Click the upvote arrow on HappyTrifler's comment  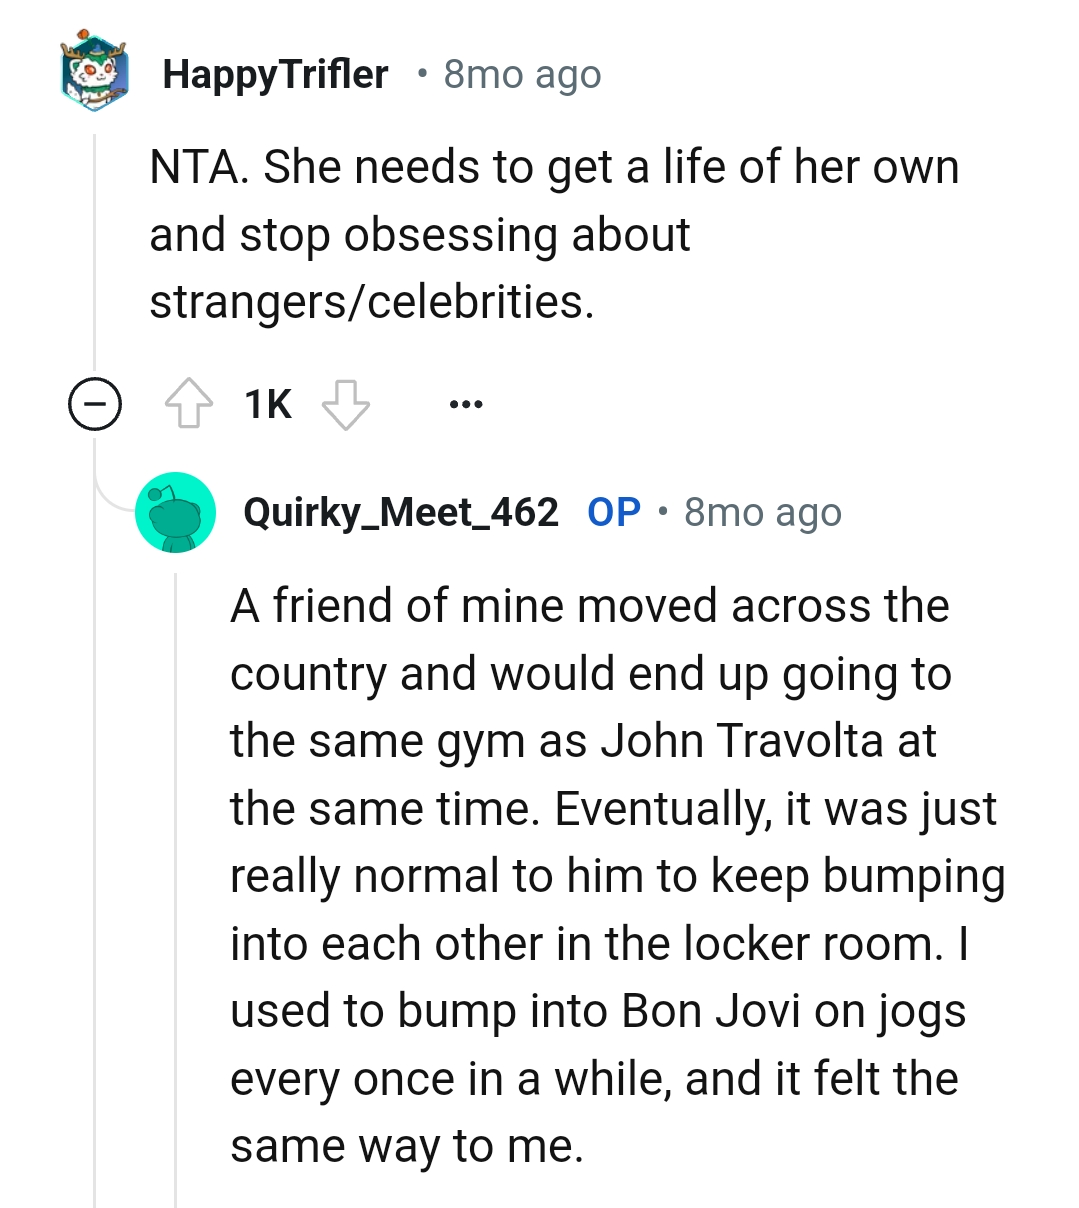pyautogui.click(x=190, y=403)
